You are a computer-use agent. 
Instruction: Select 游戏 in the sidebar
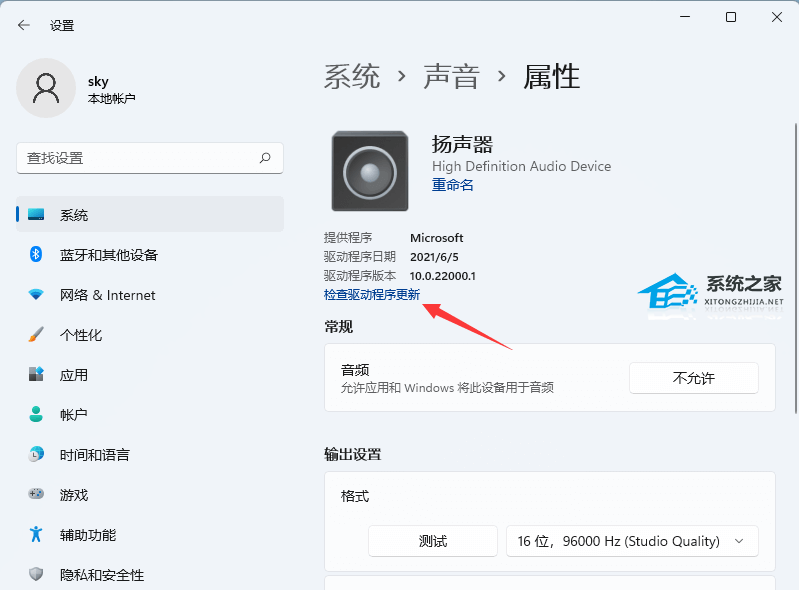click(150, 494)
